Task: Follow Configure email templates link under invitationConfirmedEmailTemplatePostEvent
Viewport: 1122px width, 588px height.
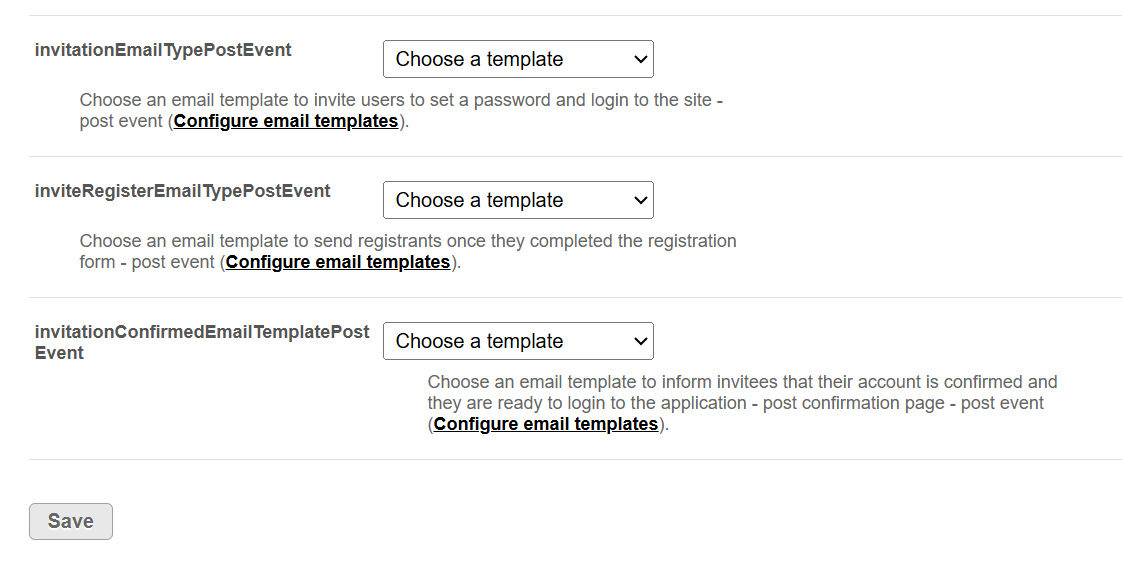Action: (546, 424)
